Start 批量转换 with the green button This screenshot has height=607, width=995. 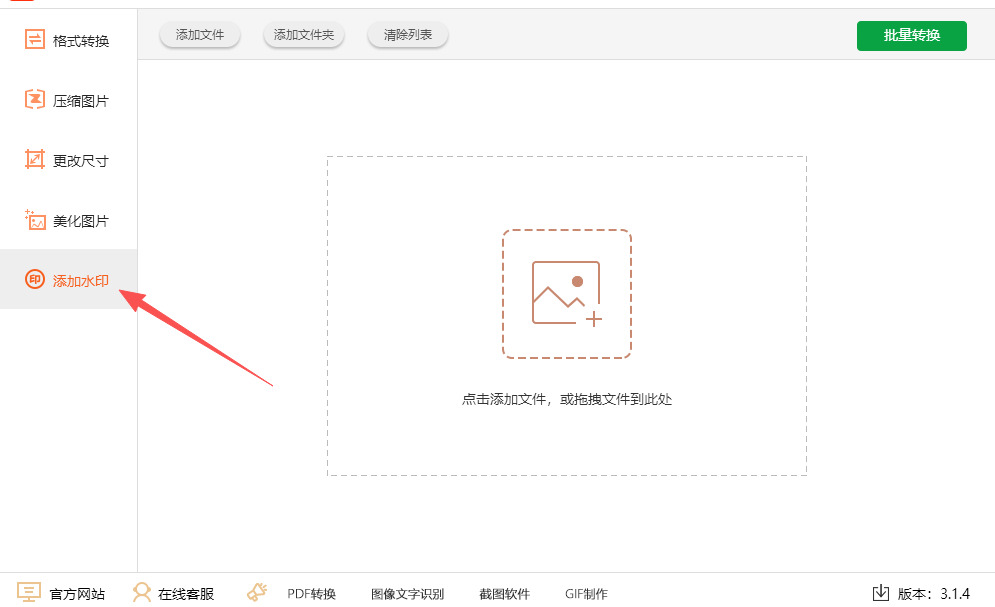click(x=912, y=36)
